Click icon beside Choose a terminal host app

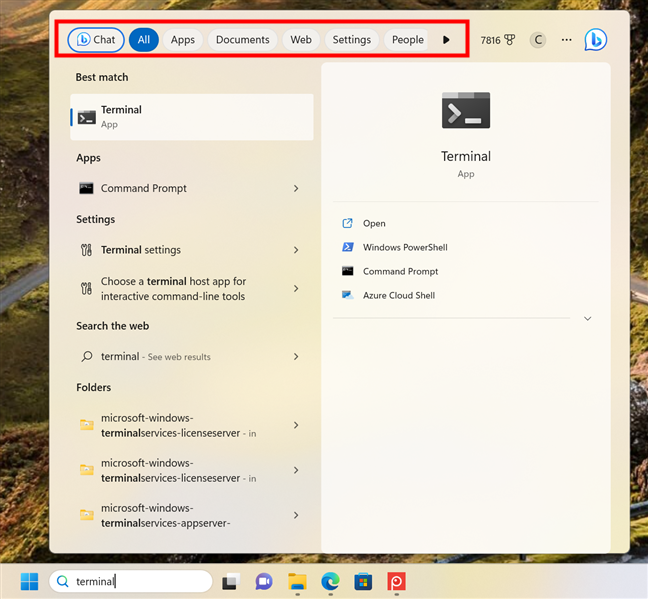point(86,289)
